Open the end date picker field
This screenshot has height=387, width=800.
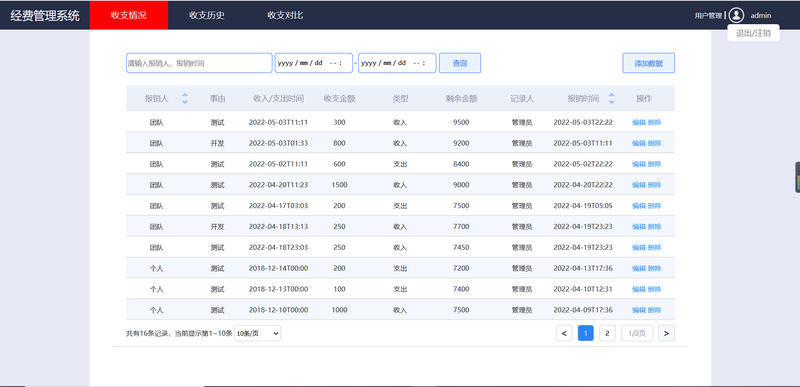tap(397, 63)
